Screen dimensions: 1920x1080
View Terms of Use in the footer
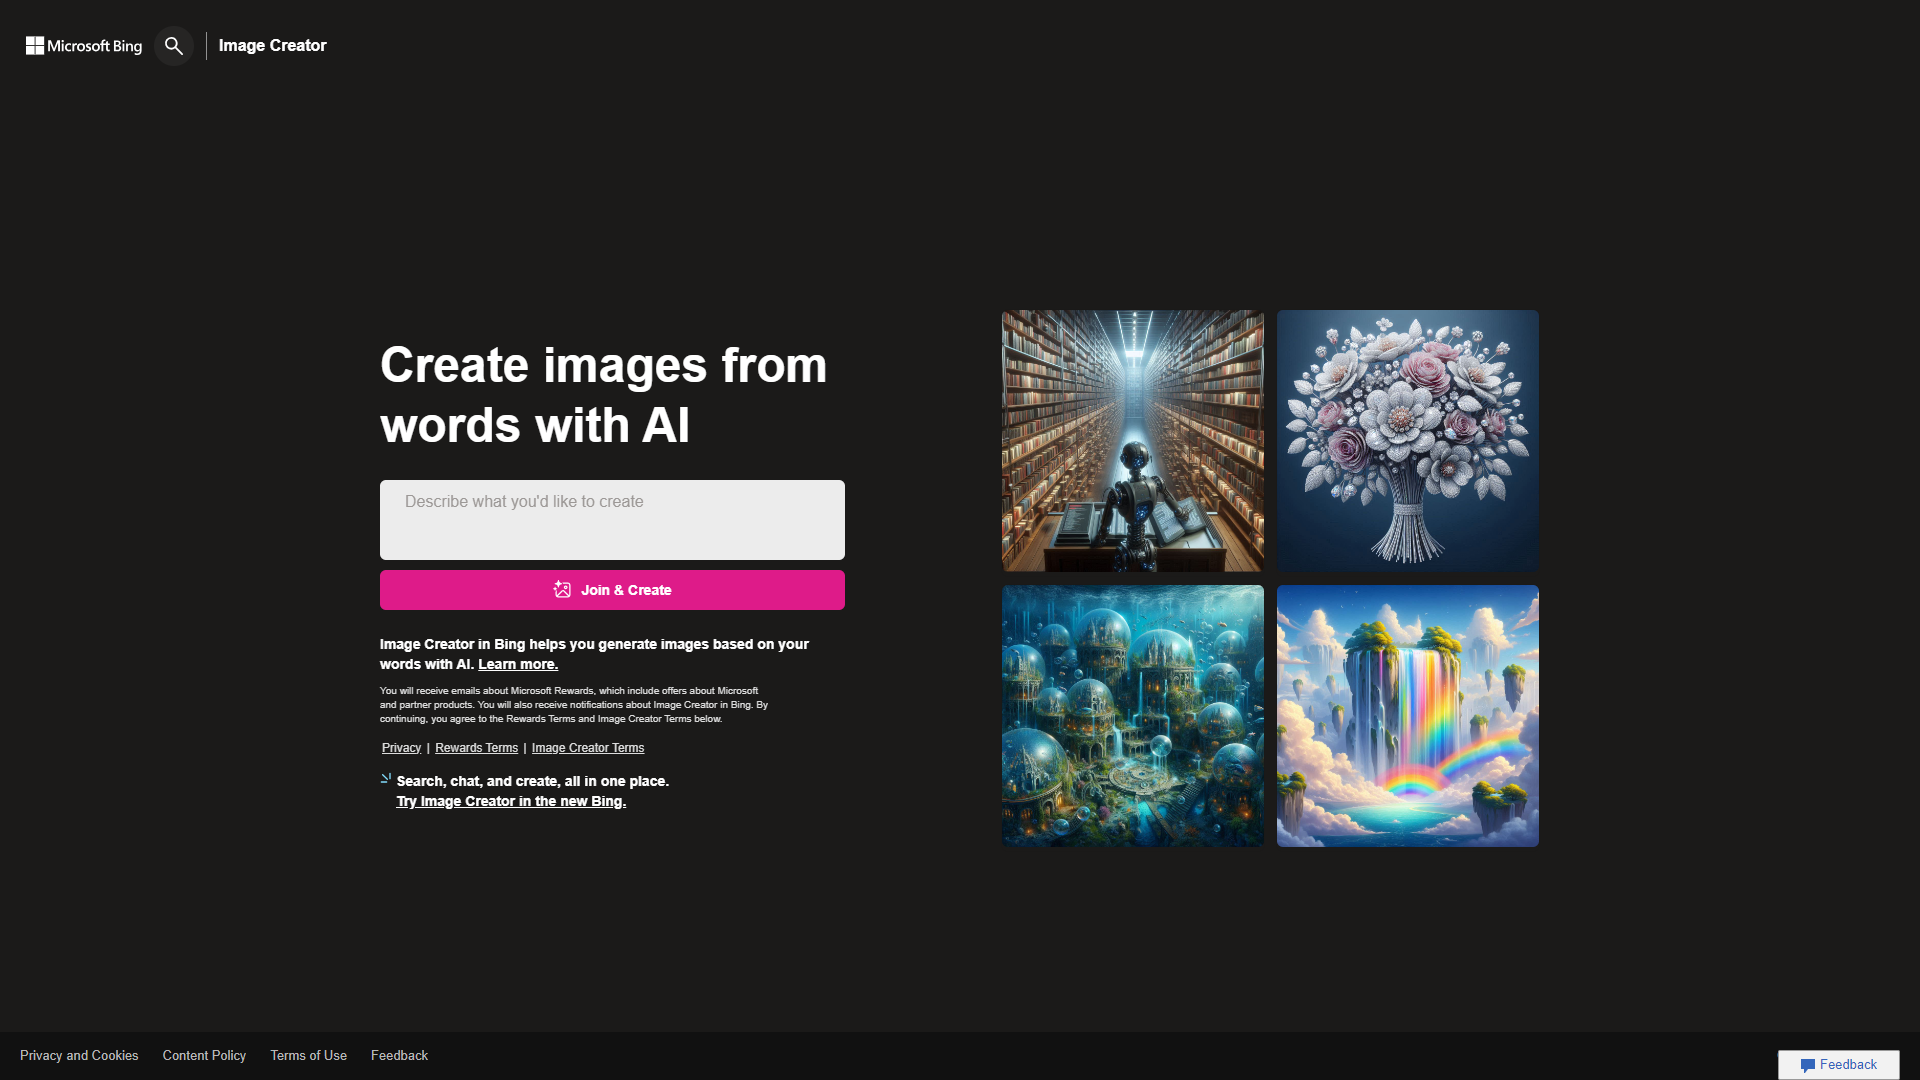pos(308,1055)
